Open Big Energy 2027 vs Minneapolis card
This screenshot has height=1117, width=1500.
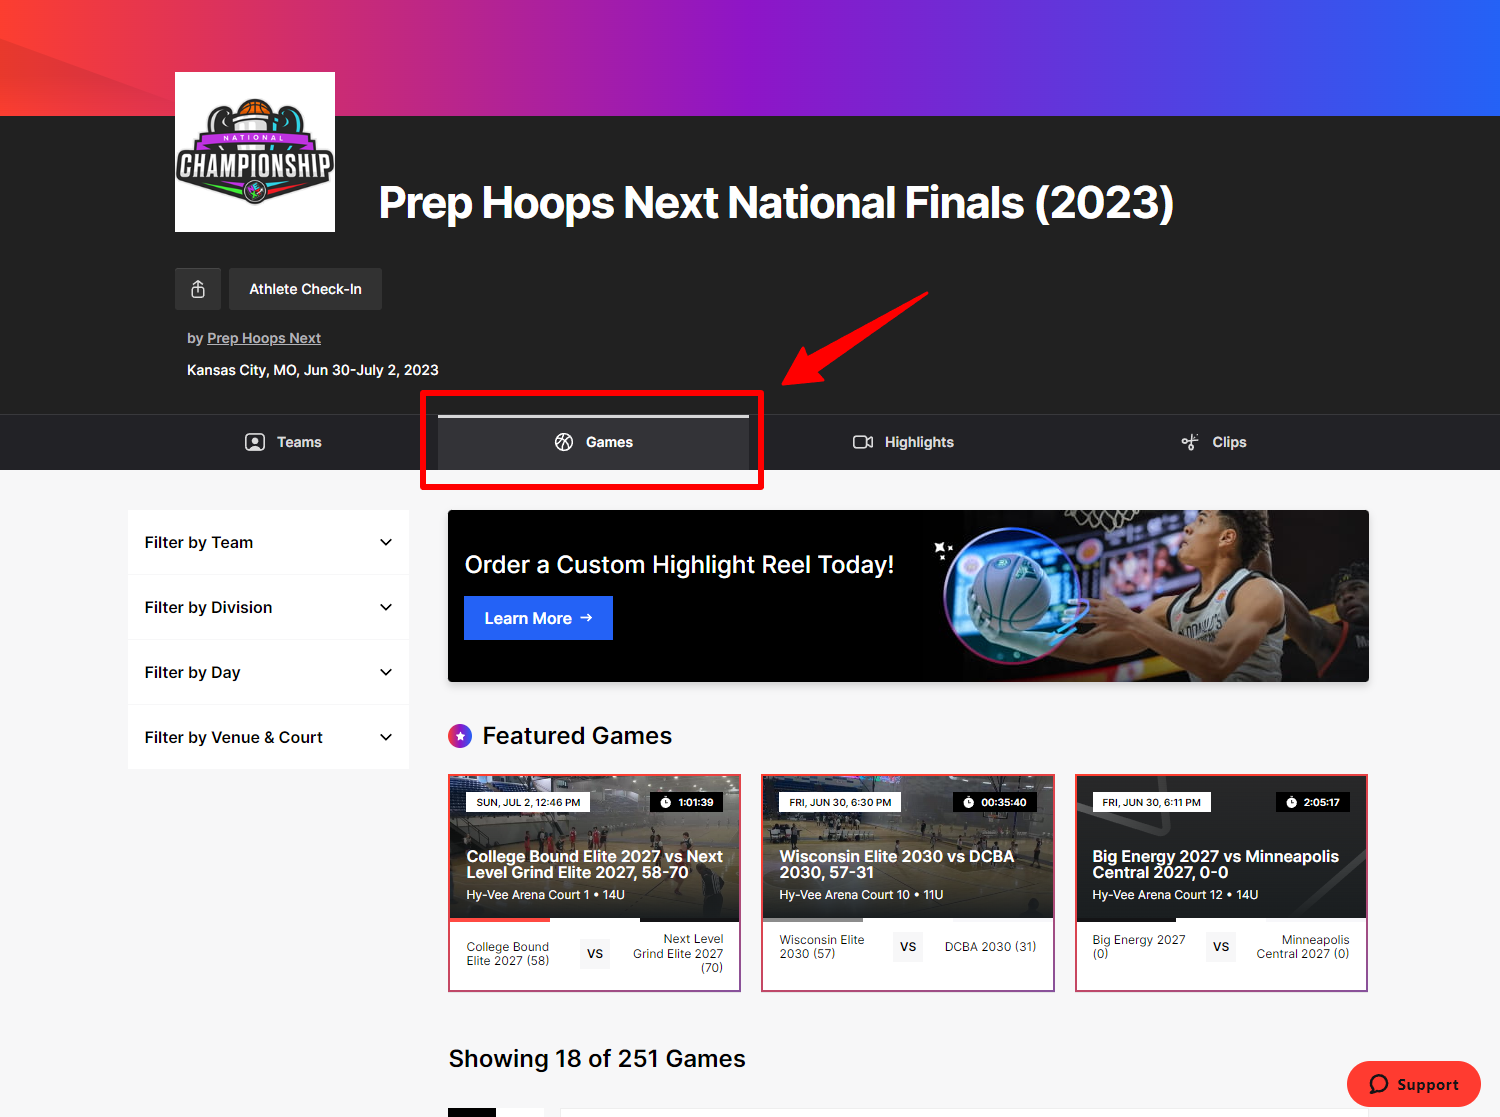coord(1221,883)
